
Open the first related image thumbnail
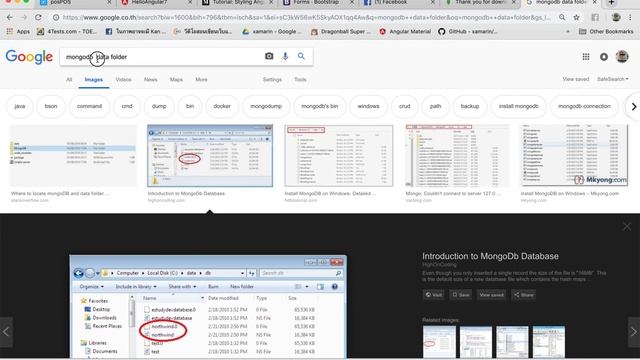tap(439, 342)
